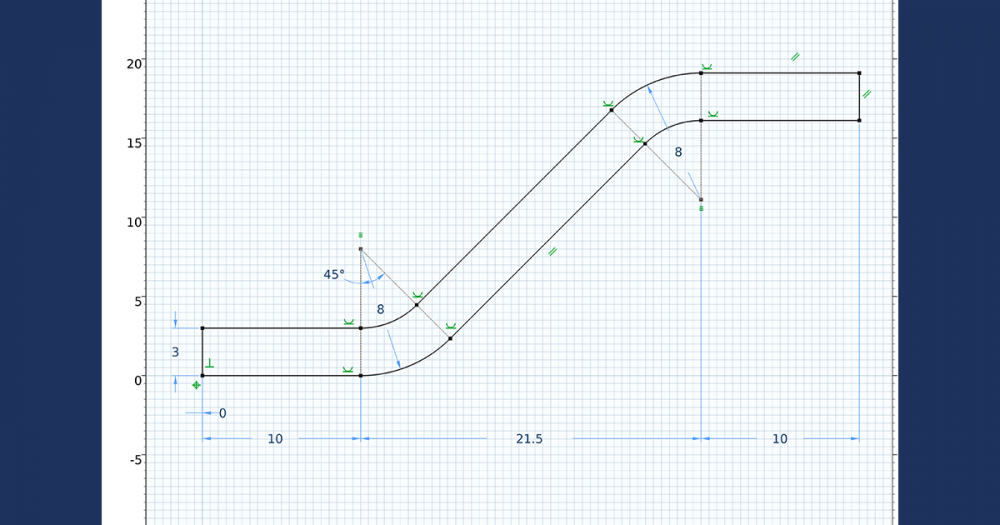Viewport: 1000px width, 525px height.
Task: Pick the tangent icon at the top-right lower line start
Action: (x=713, y=114)
